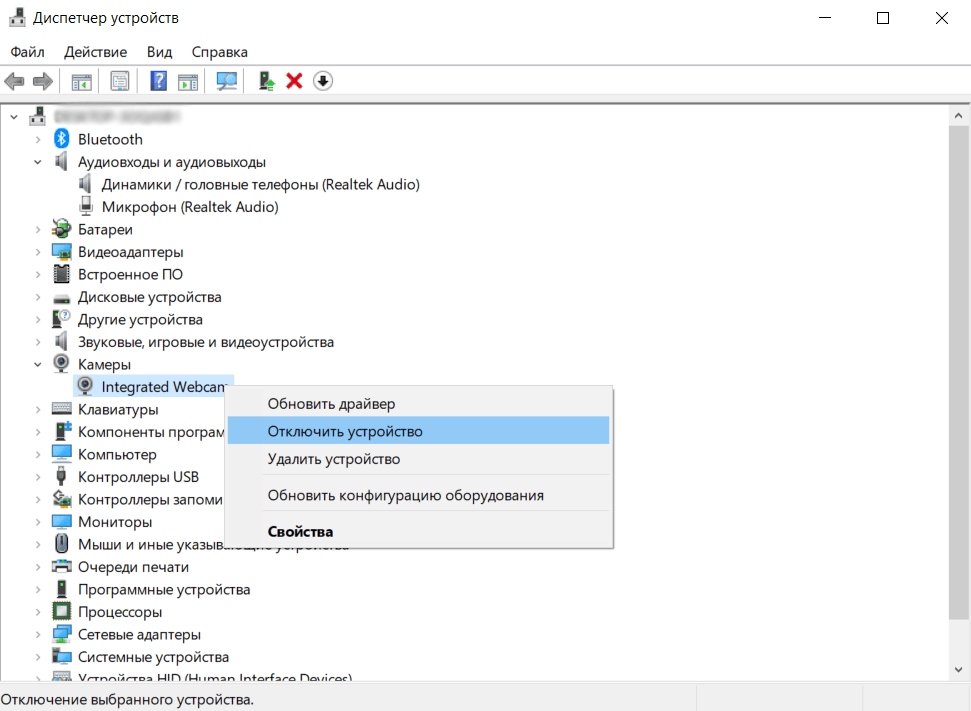Click the Back navigation arrow in the toolbar
Image resolution: width=971 pixels, height=711 pixels.
pos(14,80)
